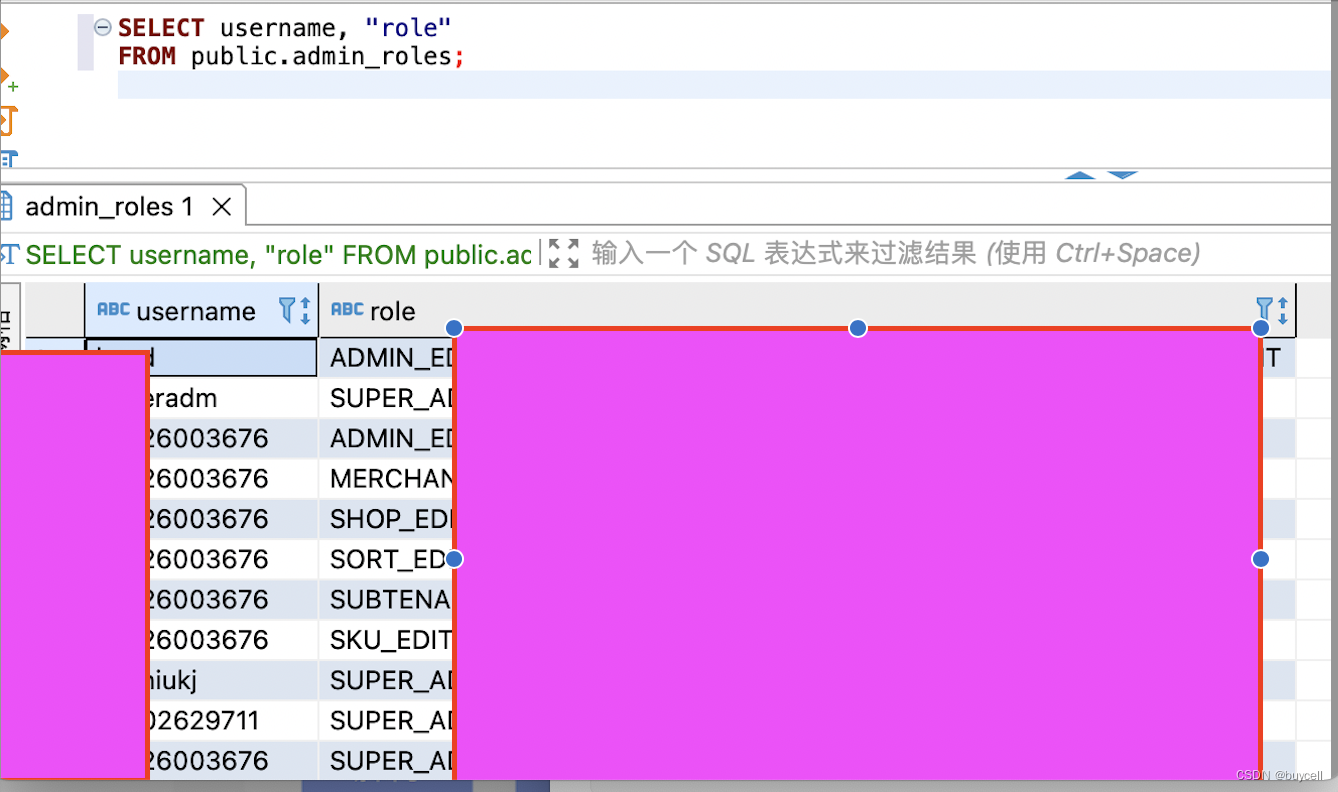Screen dimensions: 1338x792
Task: Focus the SQL expression filter input field
Action: (896, 253)
